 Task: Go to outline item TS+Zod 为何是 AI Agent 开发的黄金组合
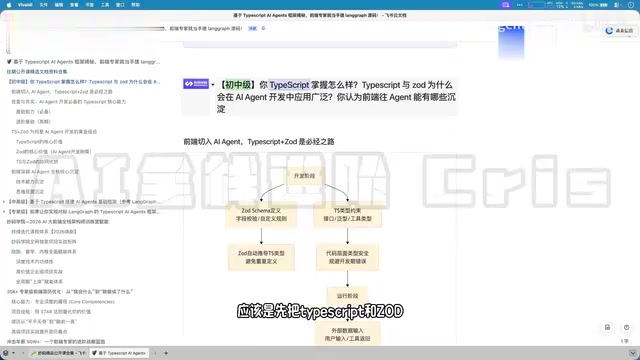coord(54,131)
